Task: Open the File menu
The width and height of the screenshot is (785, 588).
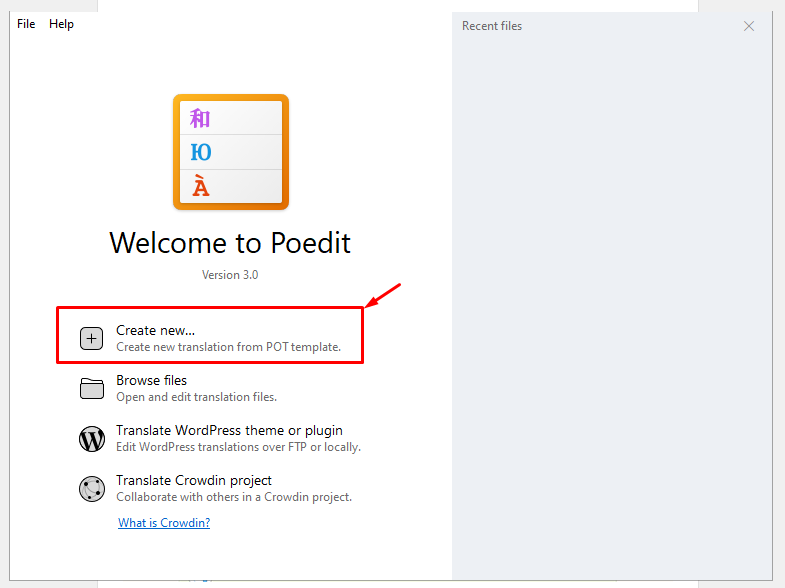Action: click(26, 24)
